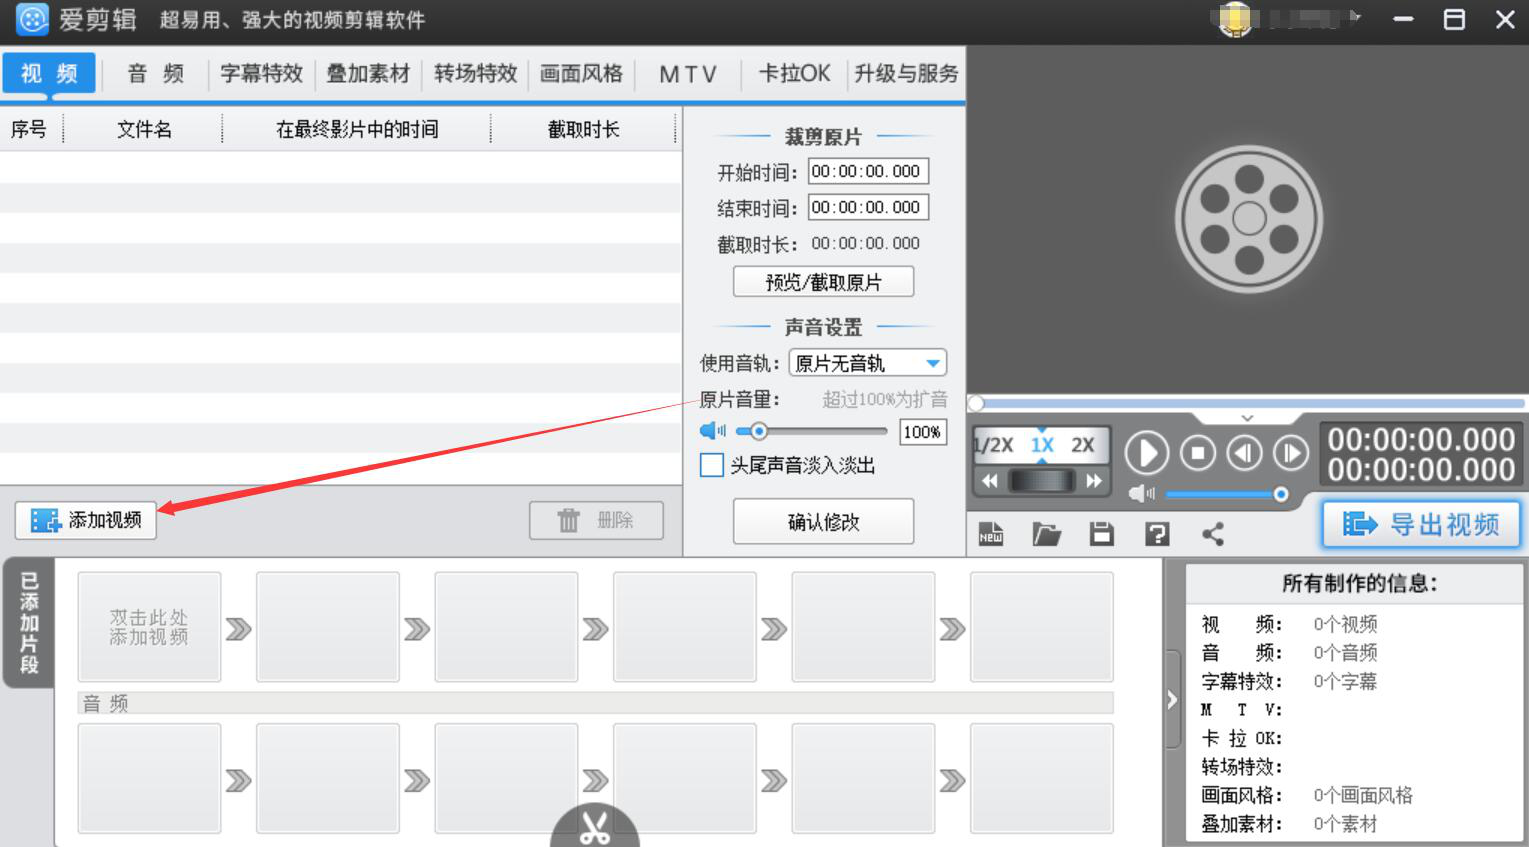This screenshot has height=847, width=1529.
Task: Open the 使用音轨 audio track dropdown
Action: click(867, 363)
